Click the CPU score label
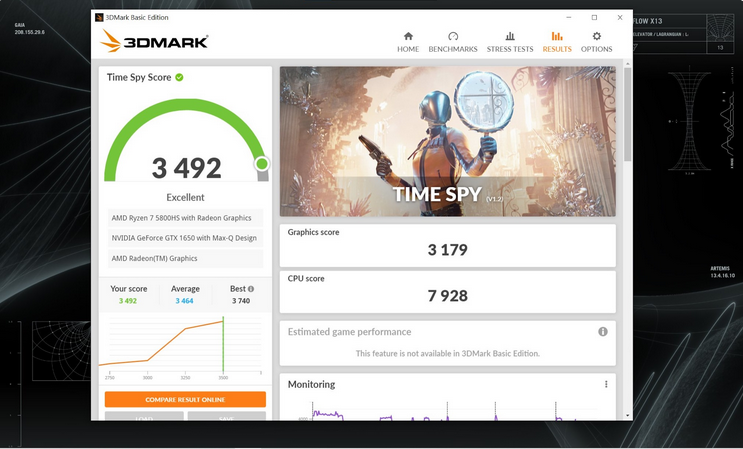This screenshot has height=449, width=743. pyautogui.click(x=306, y=278)
